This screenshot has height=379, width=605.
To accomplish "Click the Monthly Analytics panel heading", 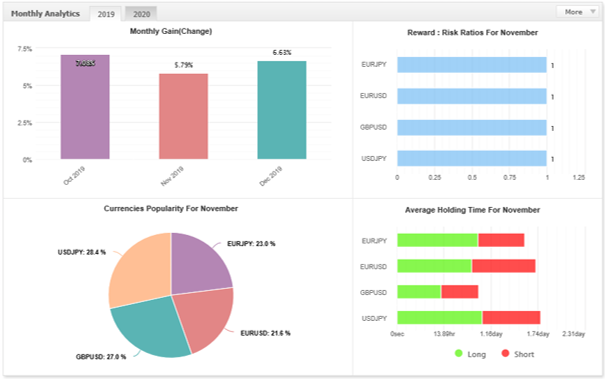I will coord(45,14).
